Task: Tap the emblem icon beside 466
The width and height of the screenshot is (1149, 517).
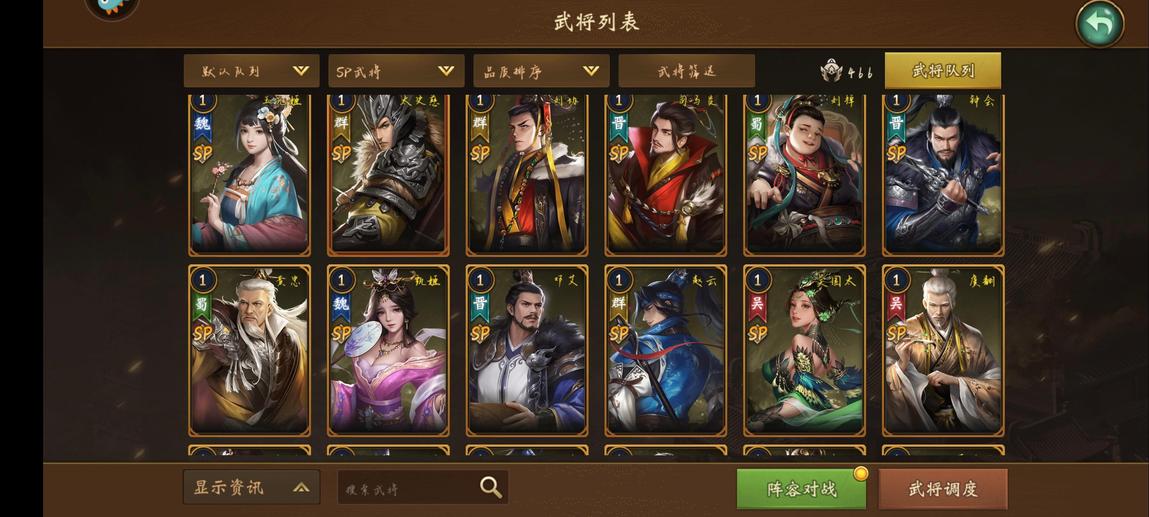Action: [x=832, y=70]
